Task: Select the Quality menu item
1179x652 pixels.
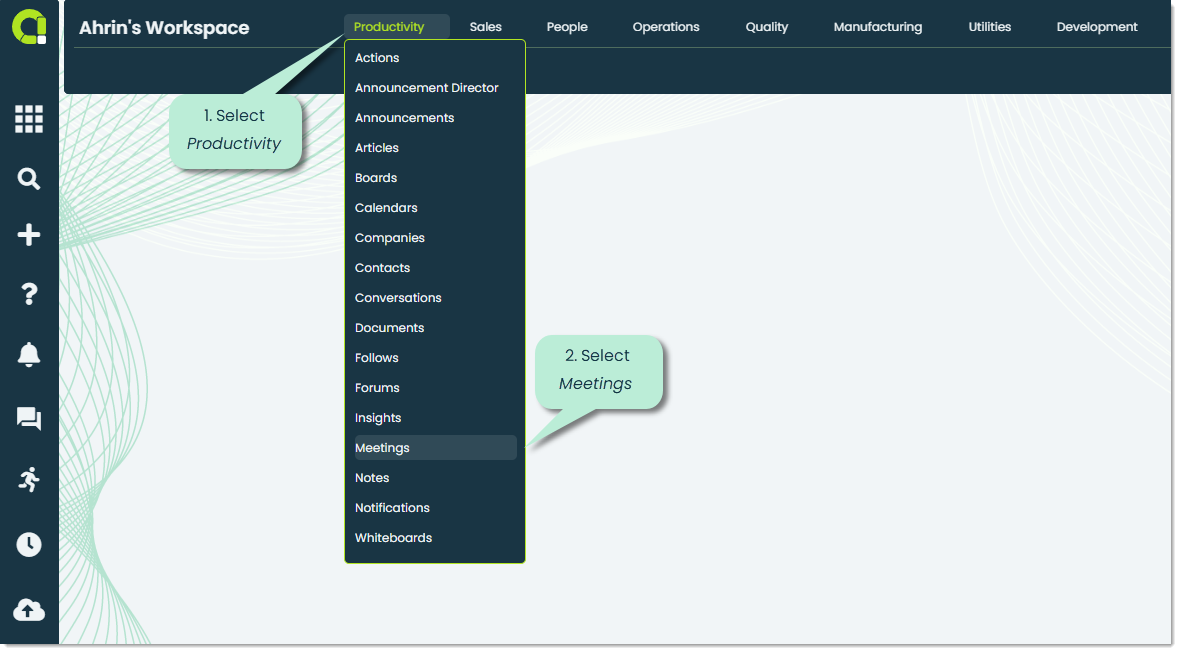Action: (767, 27)
